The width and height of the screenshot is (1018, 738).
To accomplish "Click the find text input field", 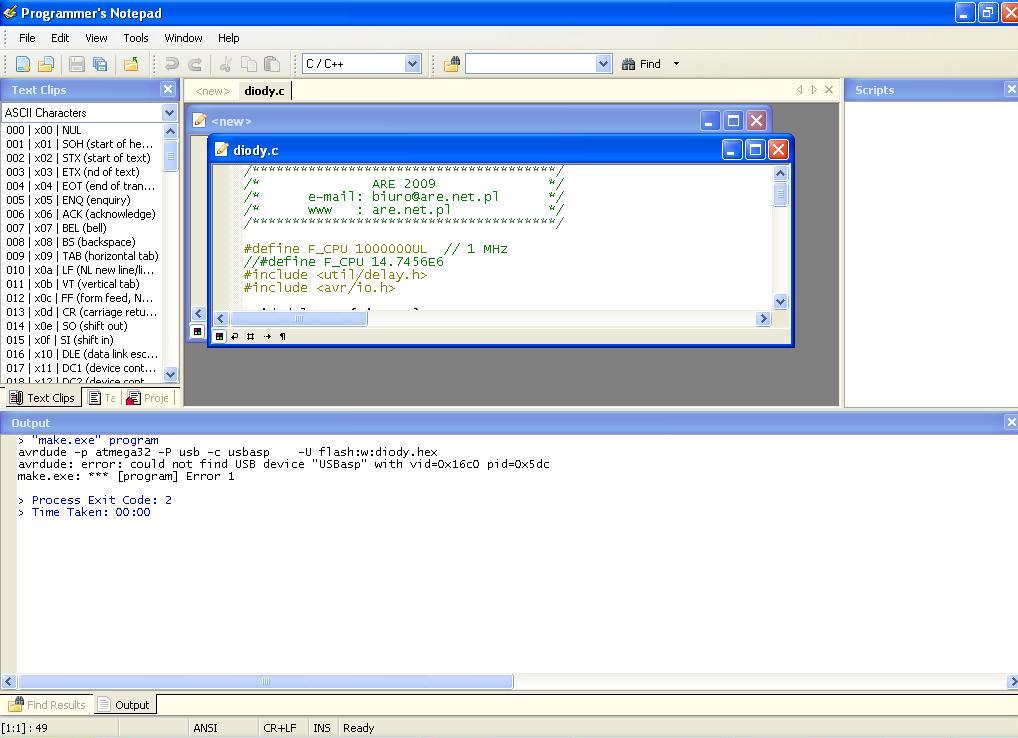I will coord(530,64).
